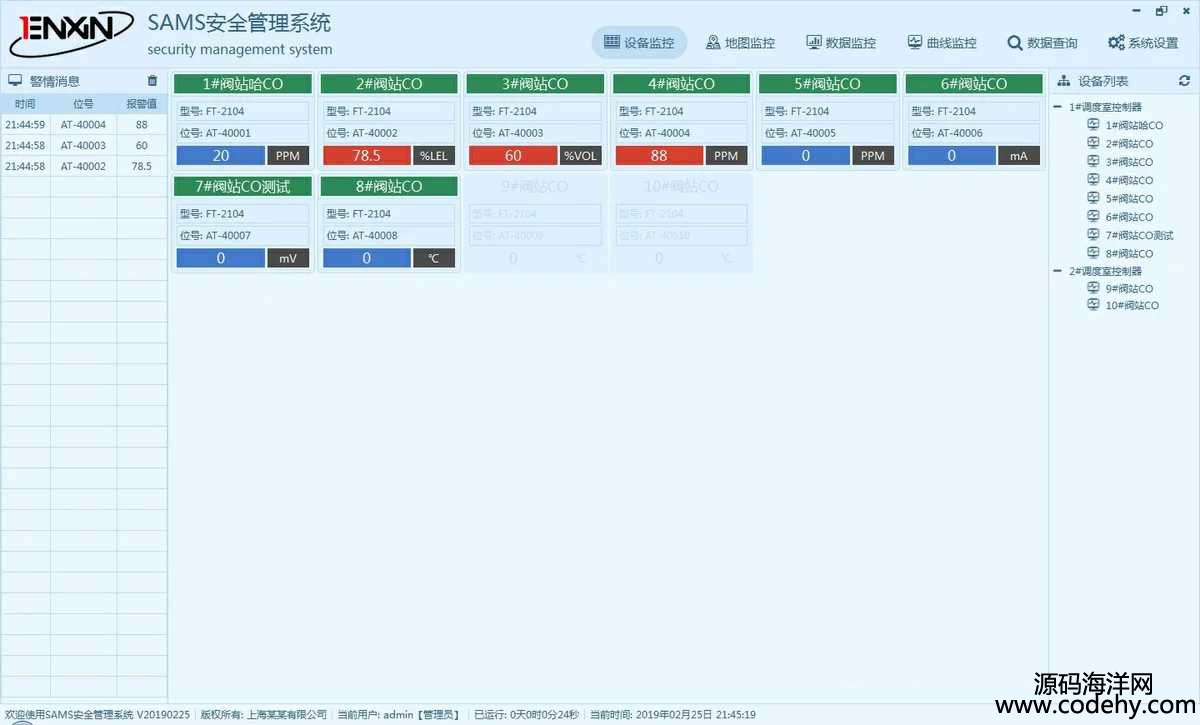Select alarm row AT-40003
The width and height of the screenshot is (1200, 725).
coord(83,145)
